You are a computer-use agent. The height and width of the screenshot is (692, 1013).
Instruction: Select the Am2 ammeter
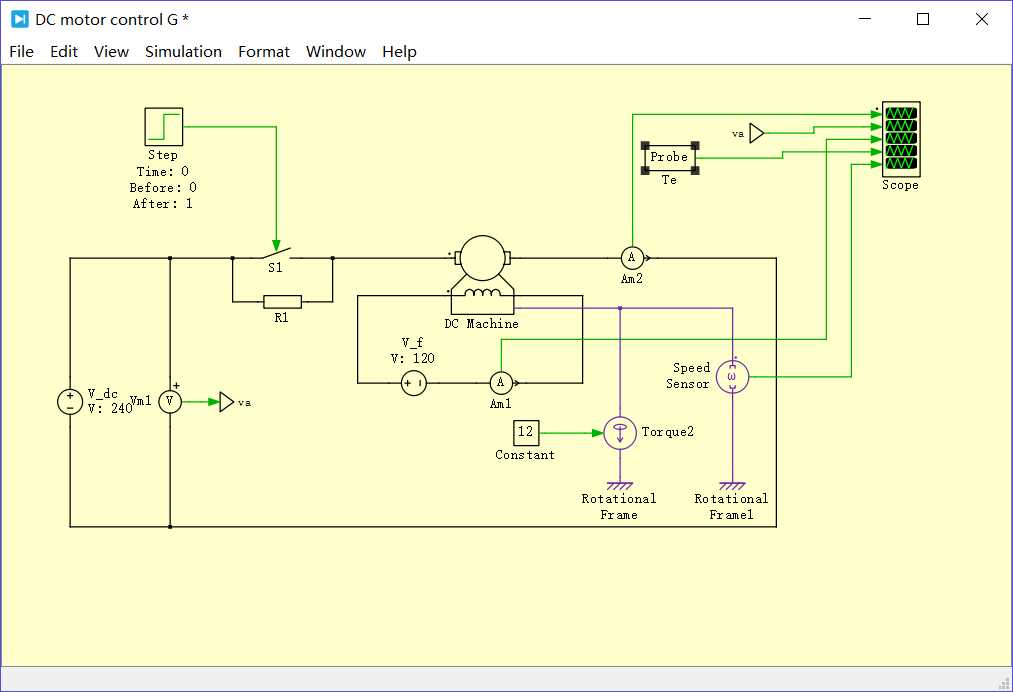[x=632, y=258]
